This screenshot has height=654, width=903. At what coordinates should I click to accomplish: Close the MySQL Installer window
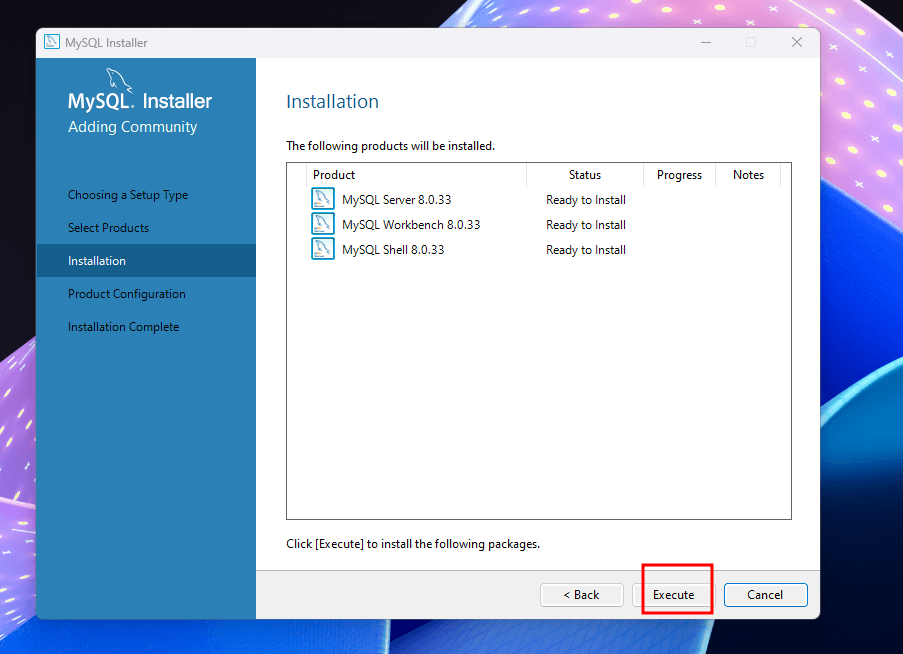(796, 42)
